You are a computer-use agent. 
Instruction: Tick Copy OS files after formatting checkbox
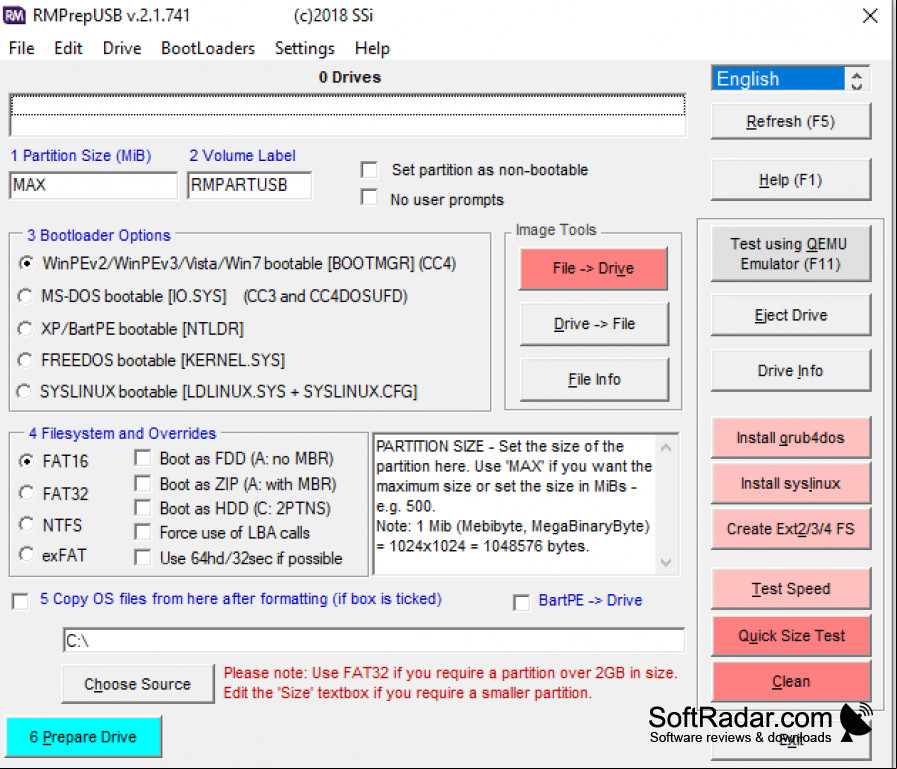pyautogui.click(x=21, y=601)
